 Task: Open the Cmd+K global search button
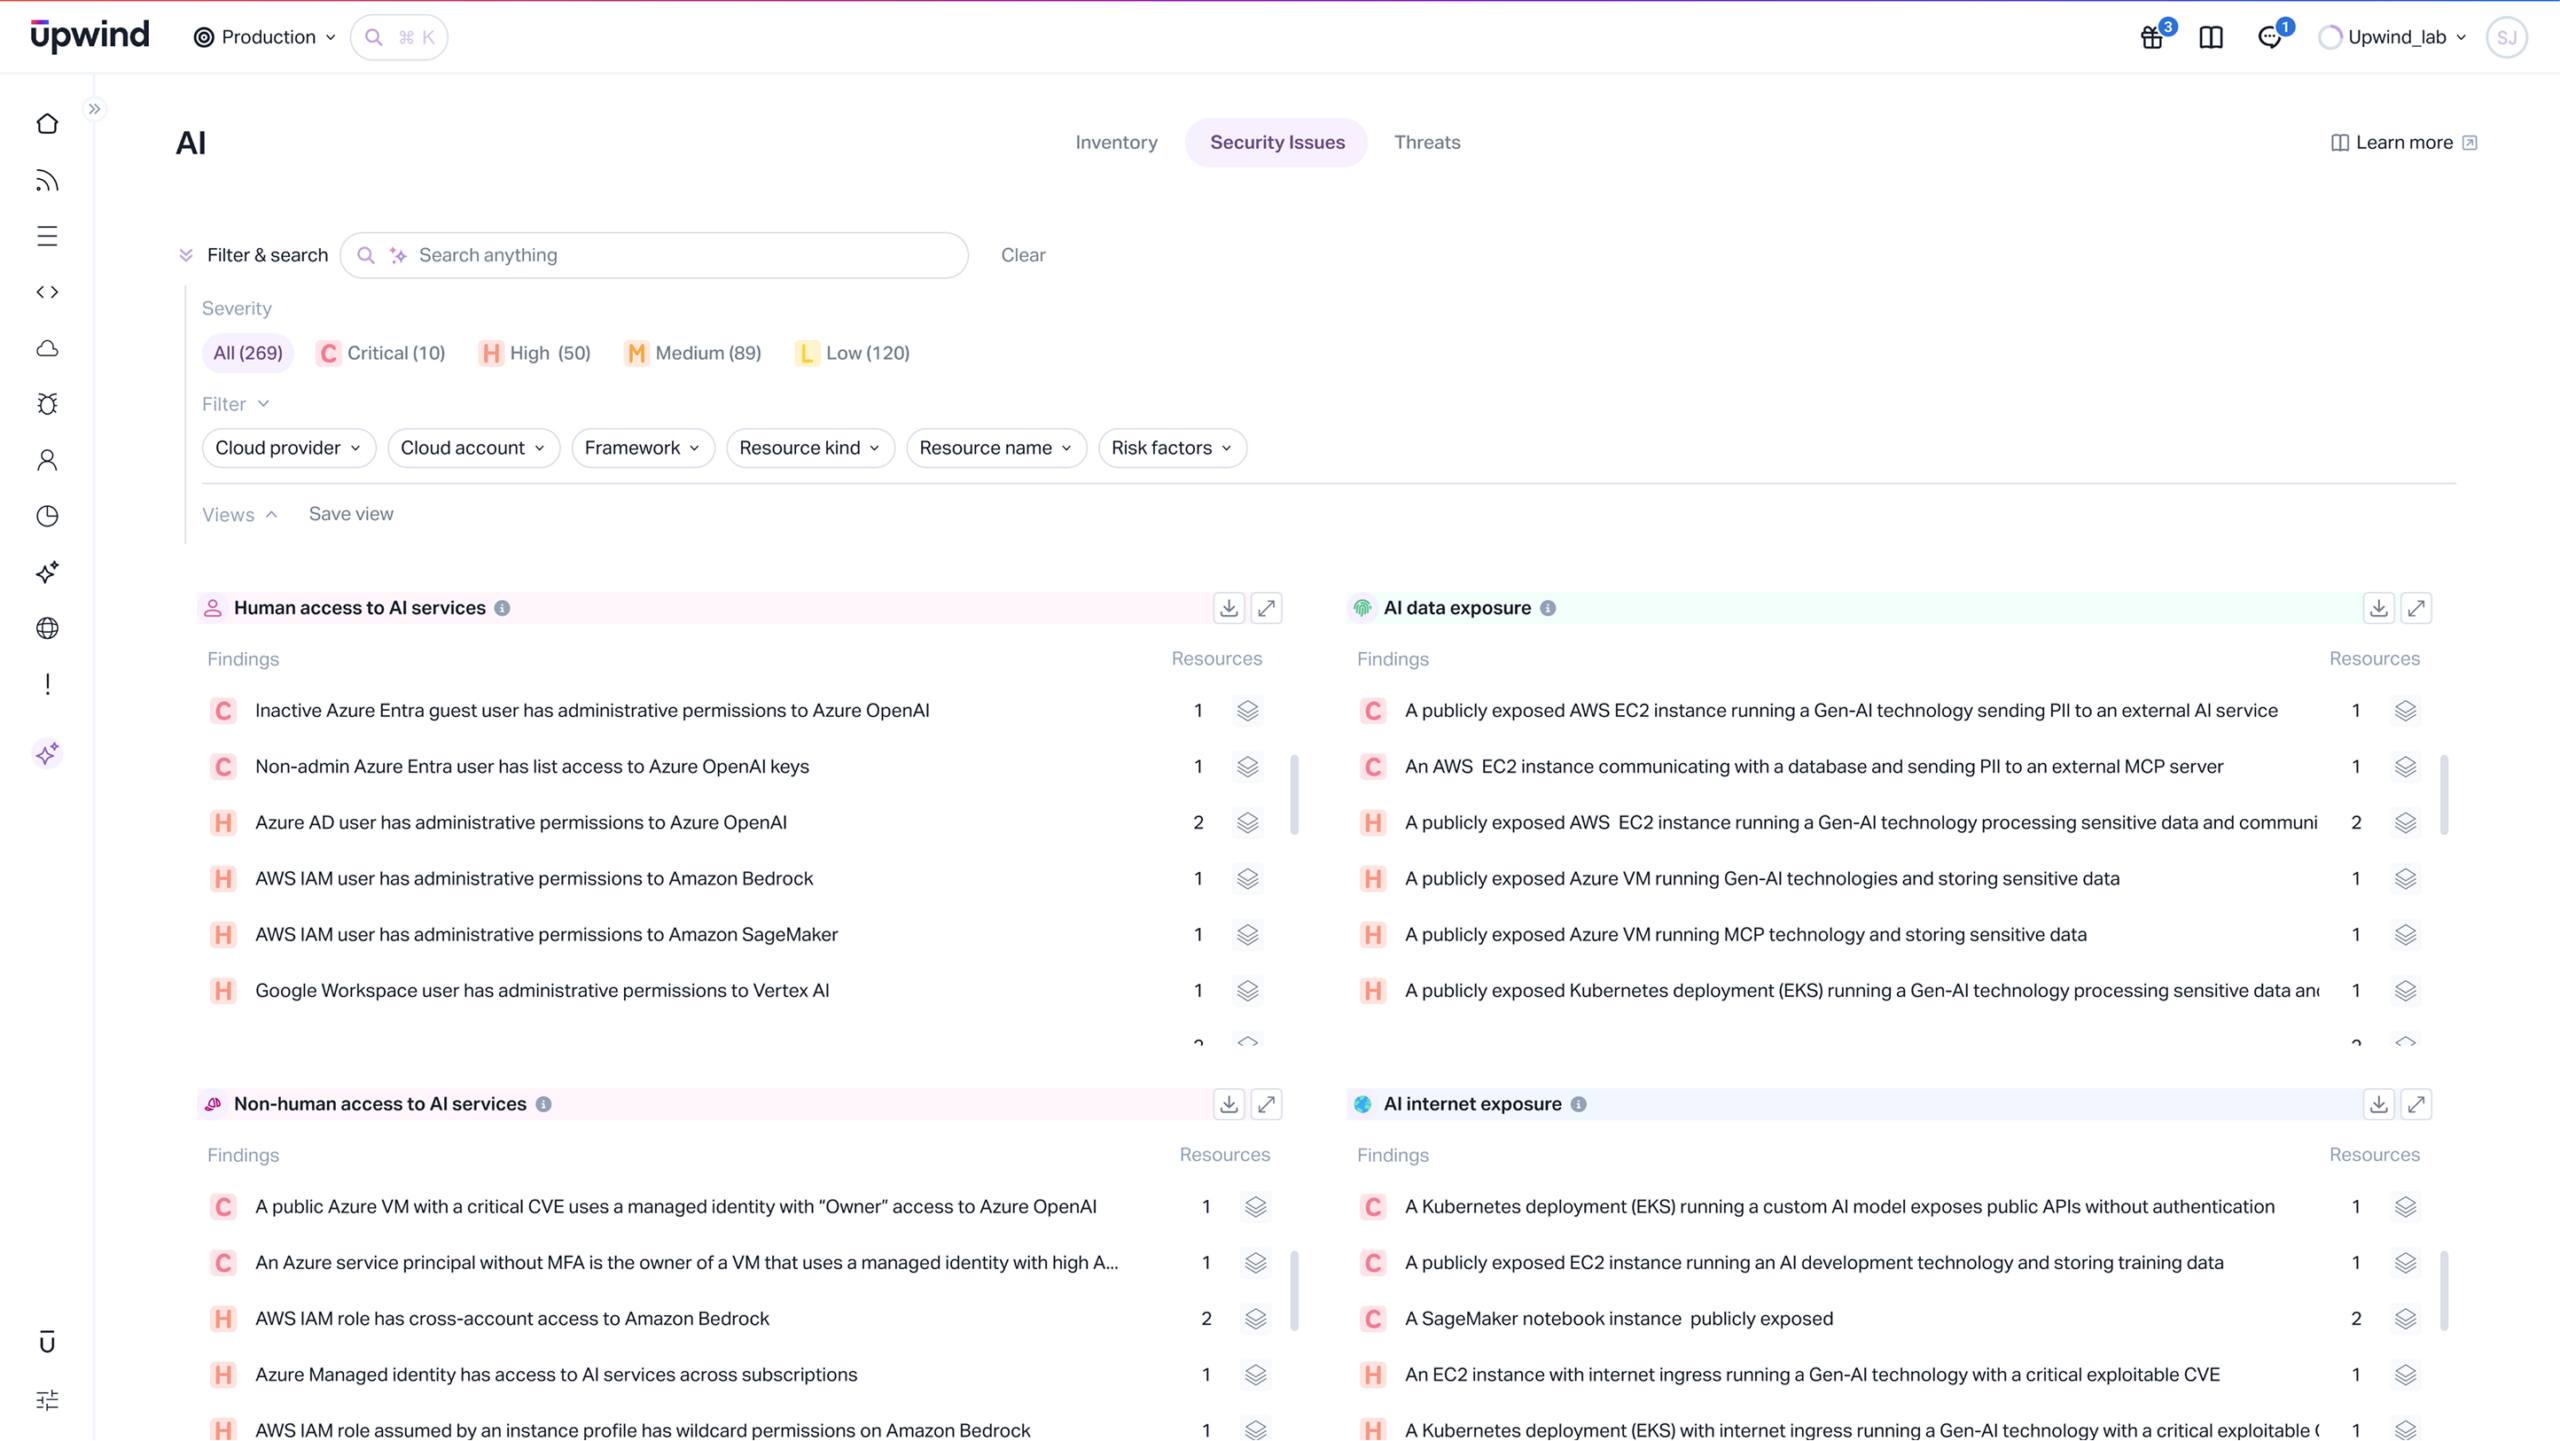[x=399, y=37]
